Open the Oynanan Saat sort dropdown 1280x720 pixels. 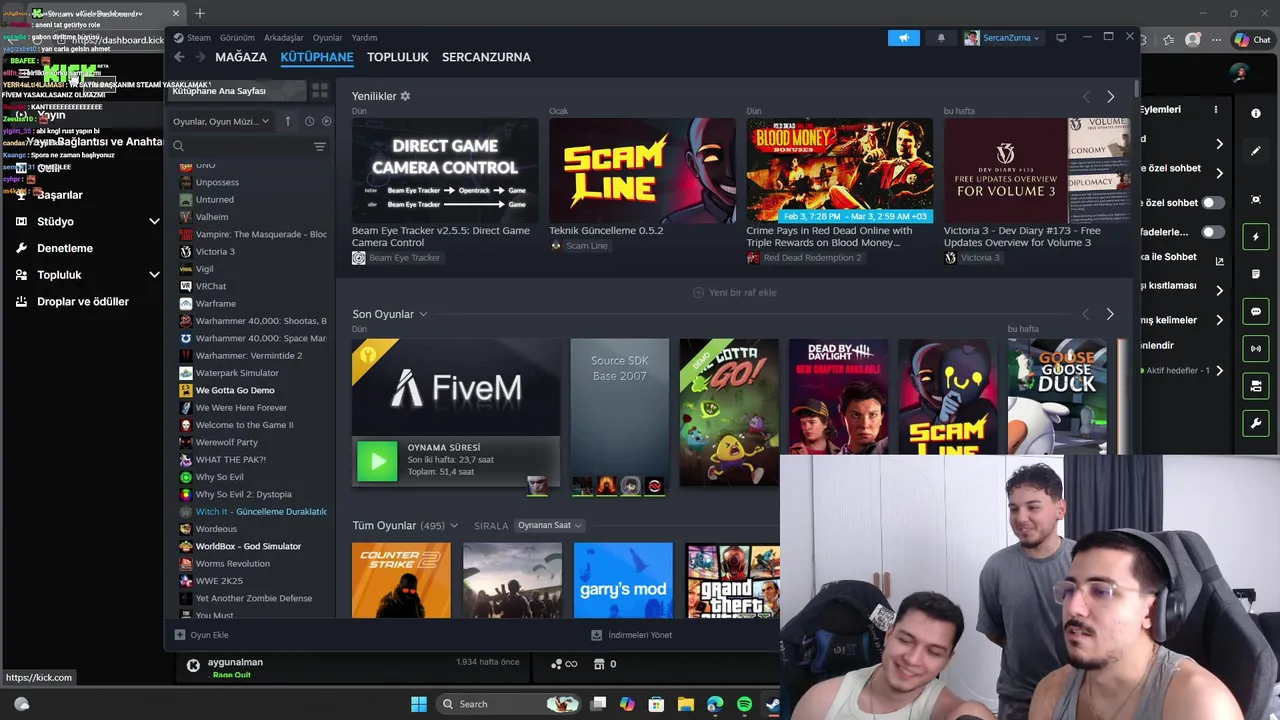click(x=549, y=526)
